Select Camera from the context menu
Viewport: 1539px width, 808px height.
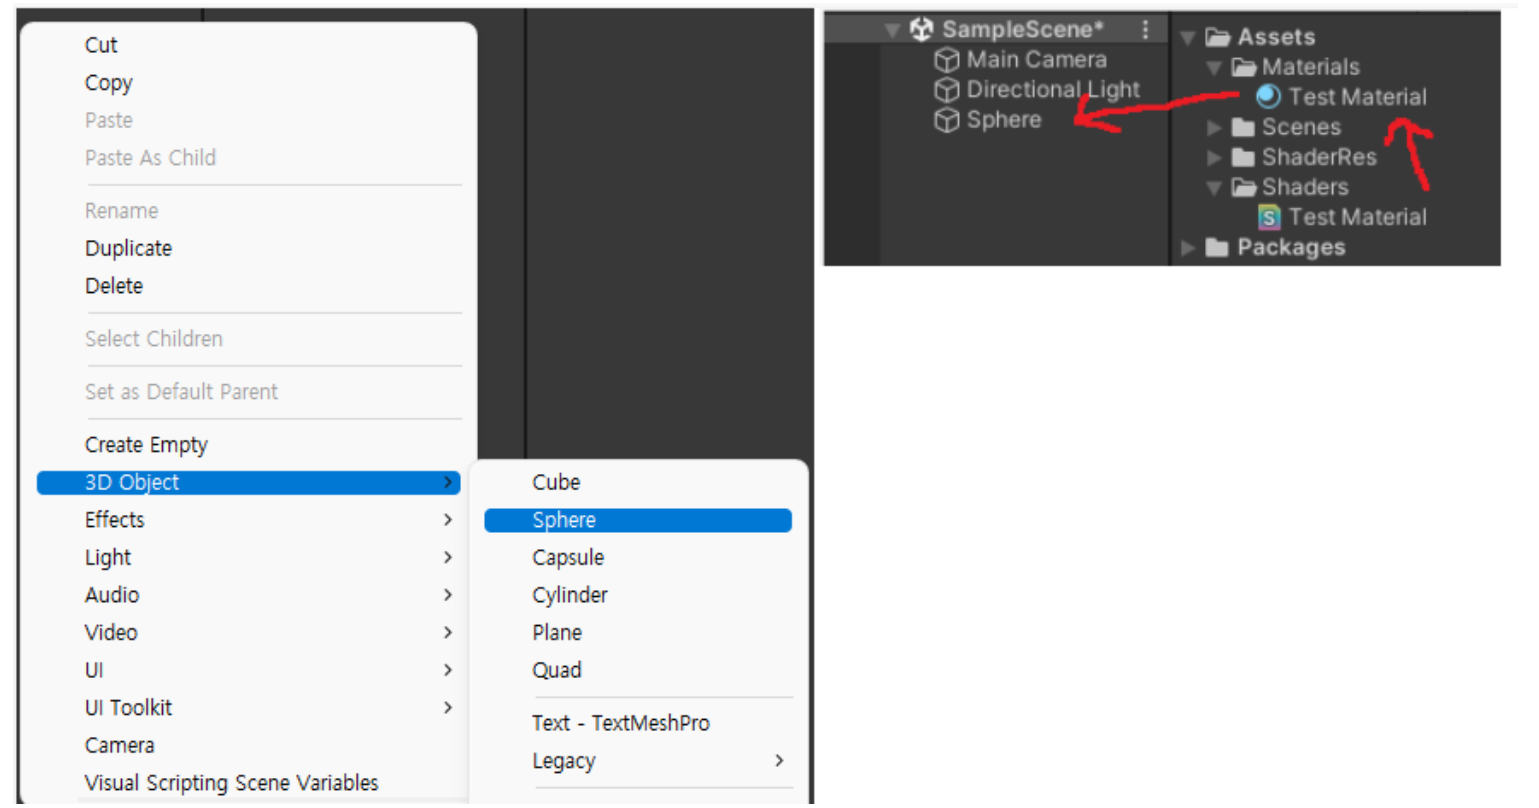coord(120,746)
